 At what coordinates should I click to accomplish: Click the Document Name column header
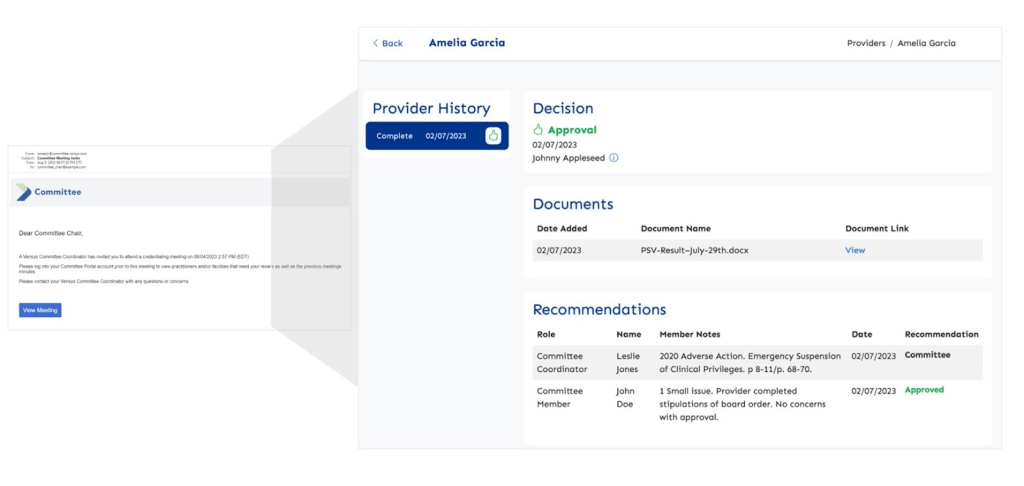675,228
